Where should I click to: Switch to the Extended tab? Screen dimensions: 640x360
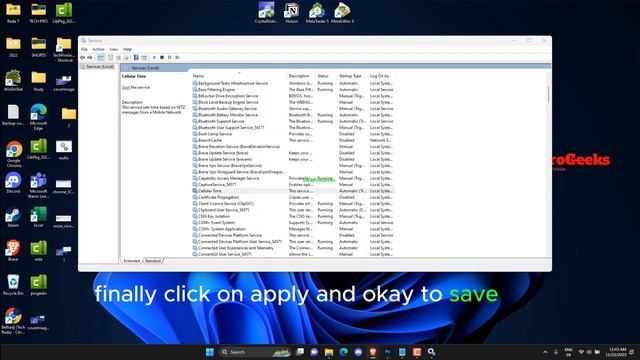coord(131,261)
